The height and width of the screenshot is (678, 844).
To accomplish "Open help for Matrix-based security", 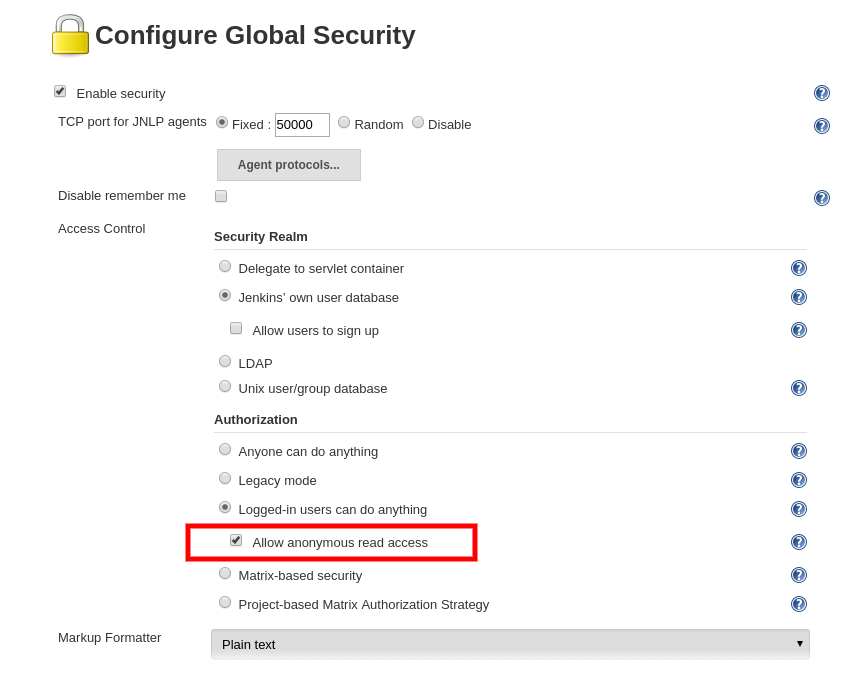I will tap(798, 575).
